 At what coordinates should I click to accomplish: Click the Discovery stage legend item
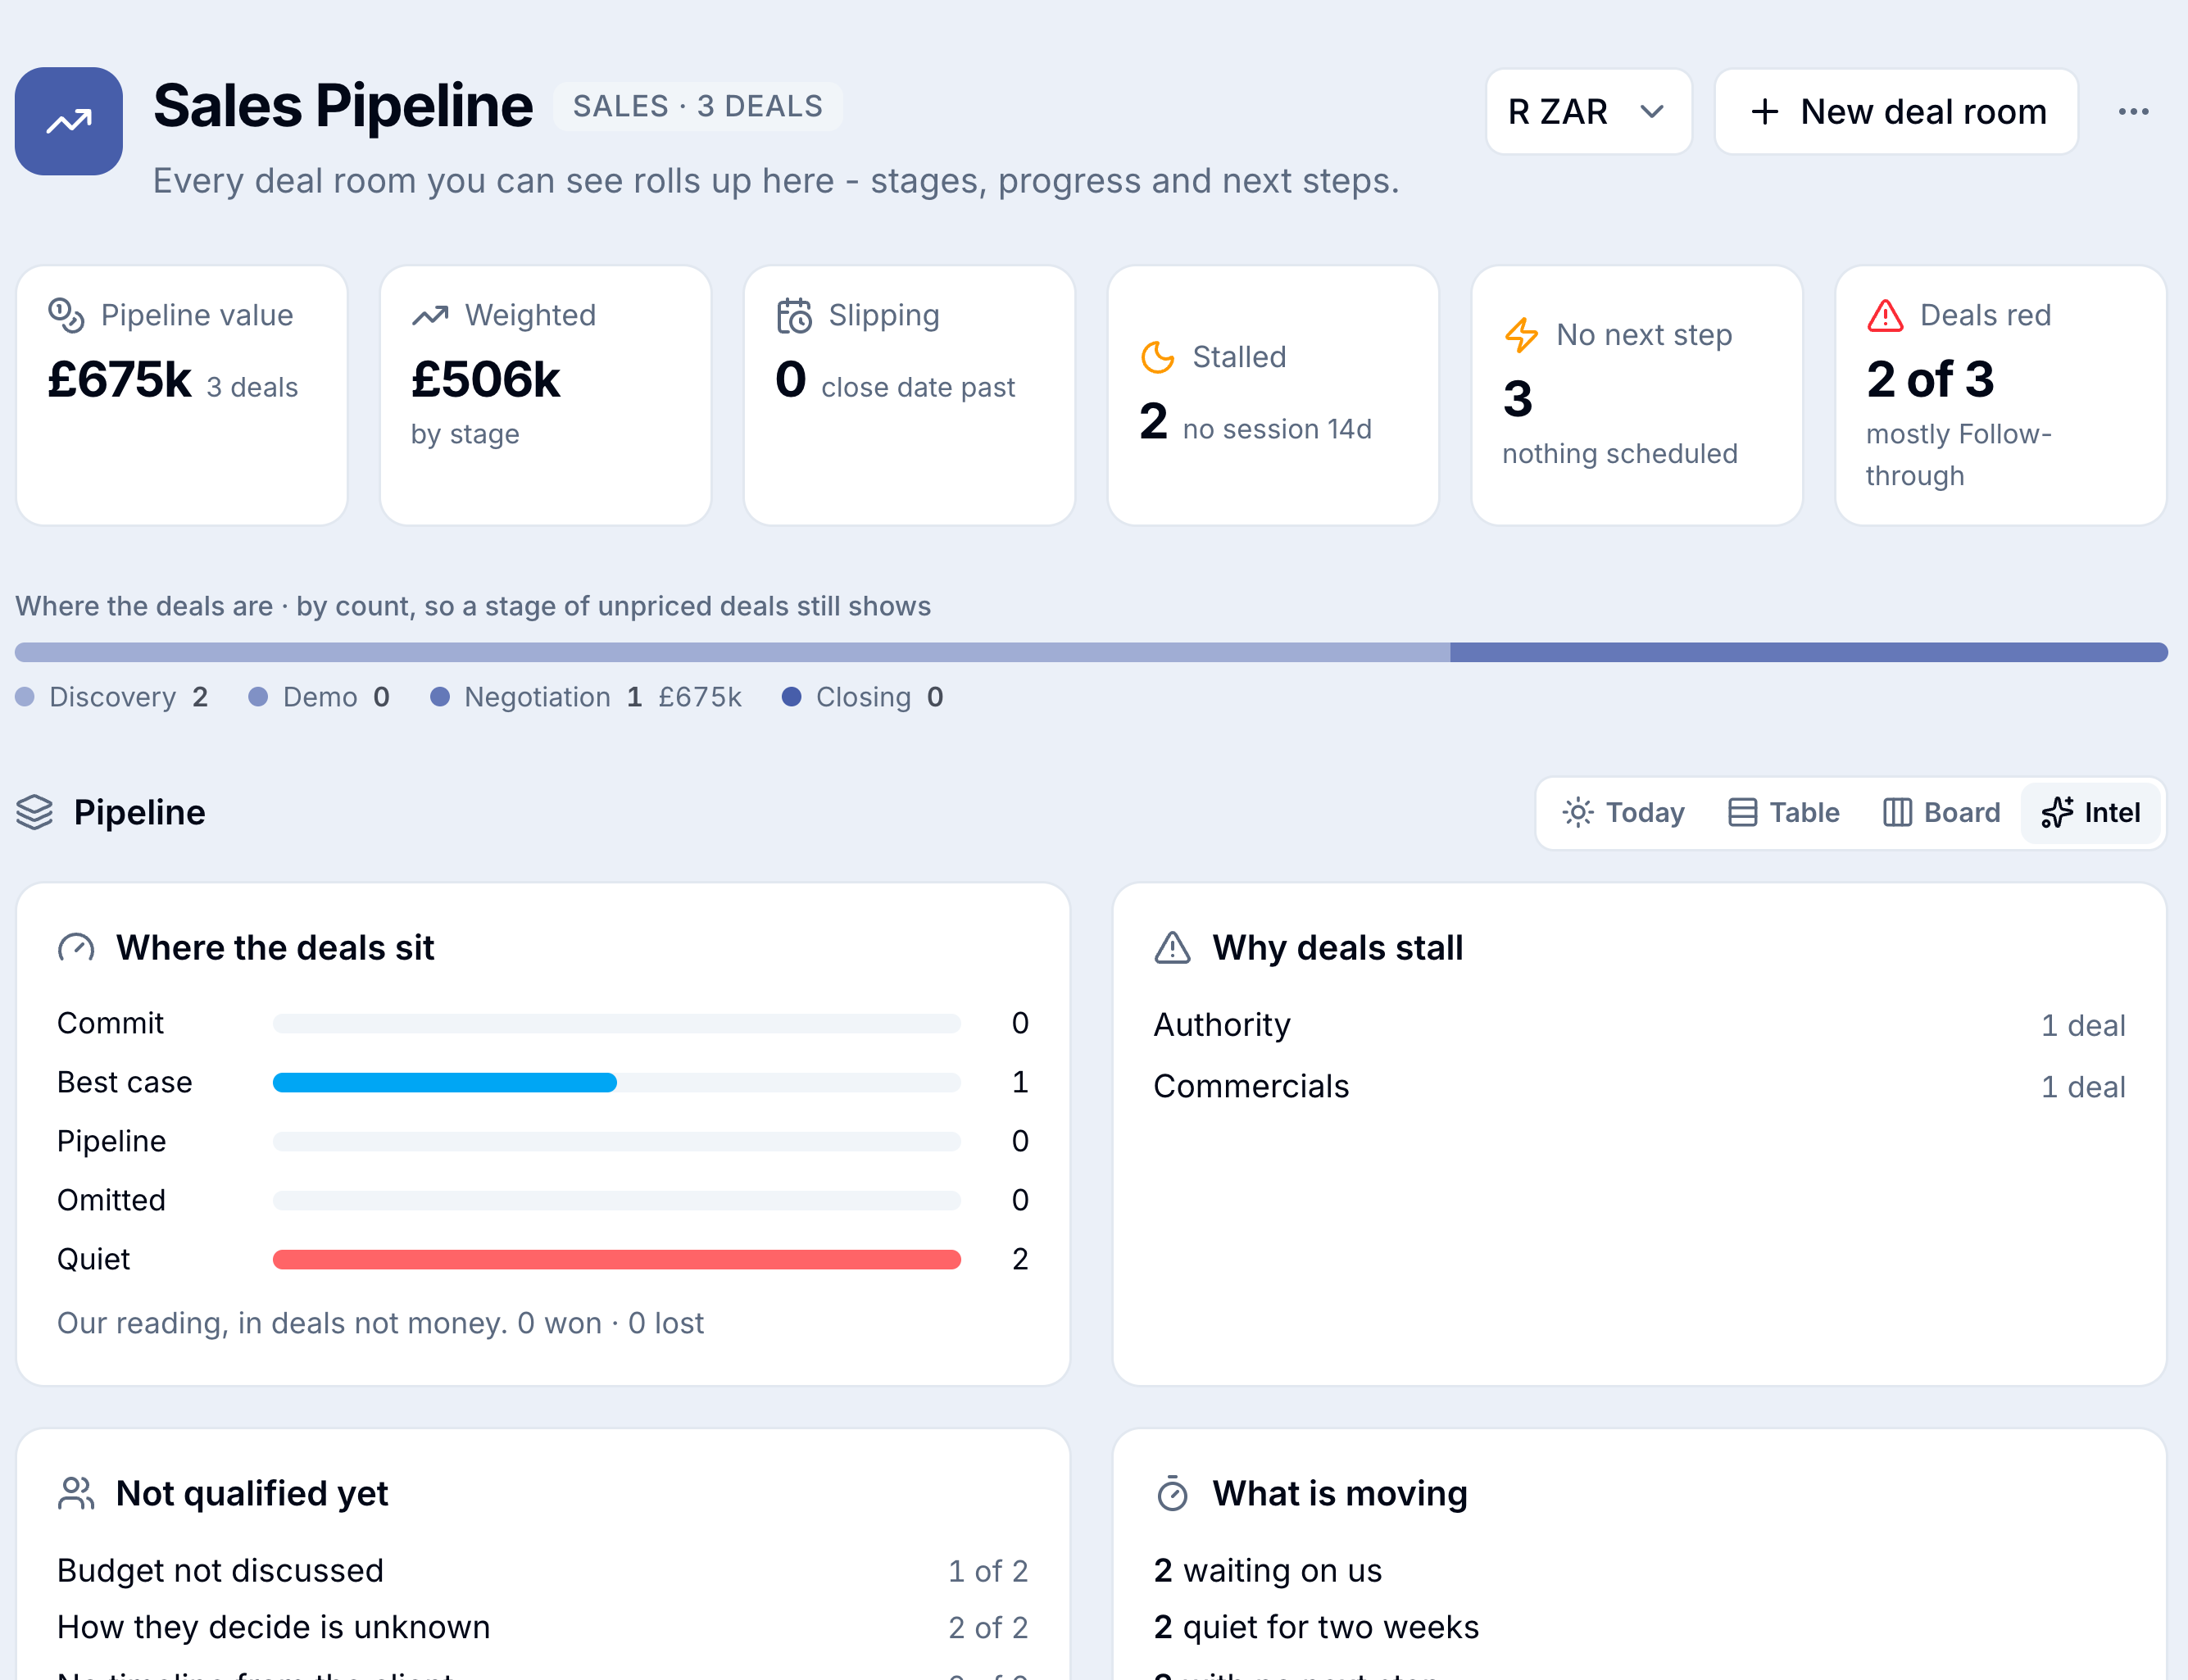coord(112,697)
